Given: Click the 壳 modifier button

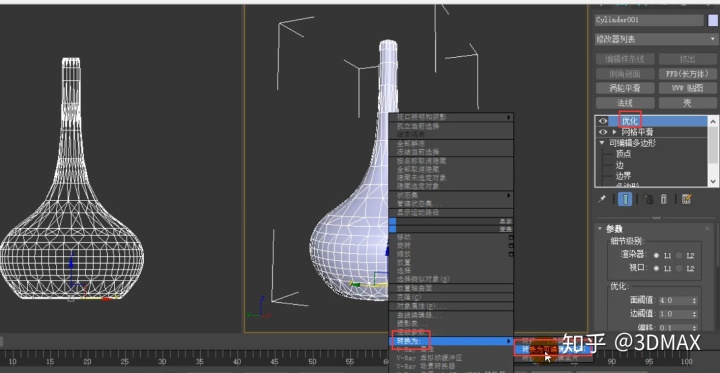Looking at the screenshot, I should [x=687, y=102].
